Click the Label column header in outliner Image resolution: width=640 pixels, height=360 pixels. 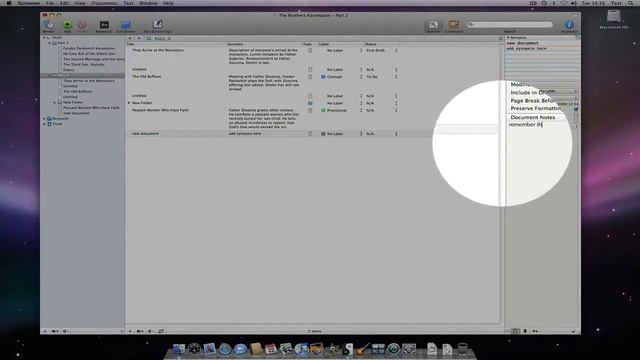pyautogui.click(x=340, y=44)
